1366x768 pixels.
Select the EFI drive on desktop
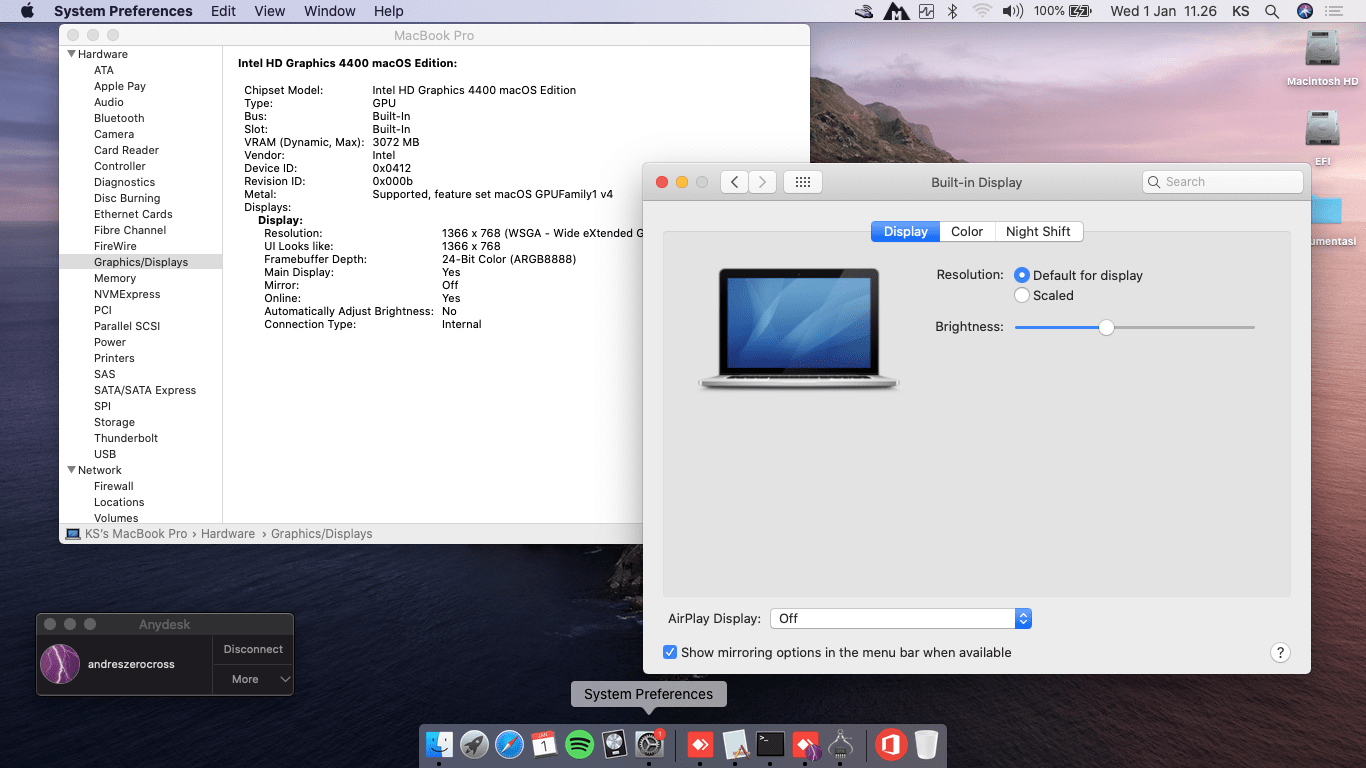pyautogui.click(x=1322, y=129)
